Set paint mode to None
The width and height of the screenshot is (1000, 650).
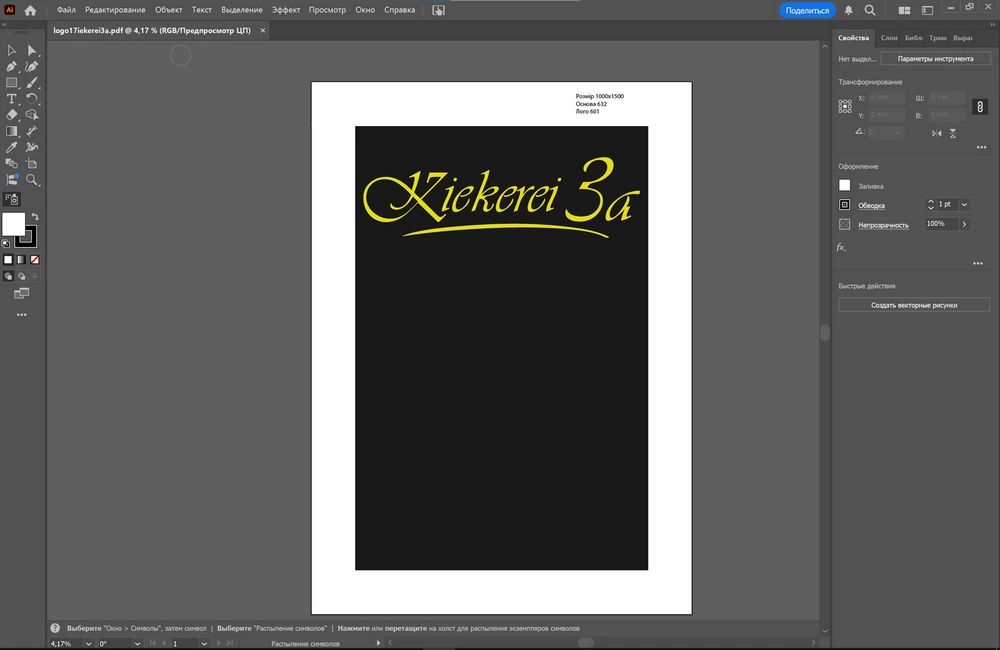tap(35, 260)
